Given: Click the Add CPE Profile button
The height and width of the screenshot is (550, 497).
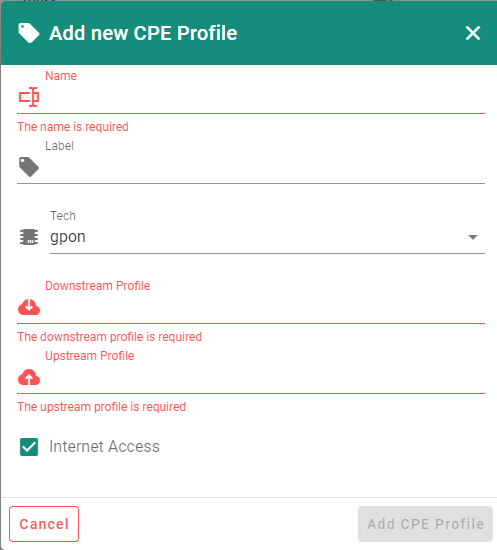Looking at the screenshot, I should [x=425, y=524].
